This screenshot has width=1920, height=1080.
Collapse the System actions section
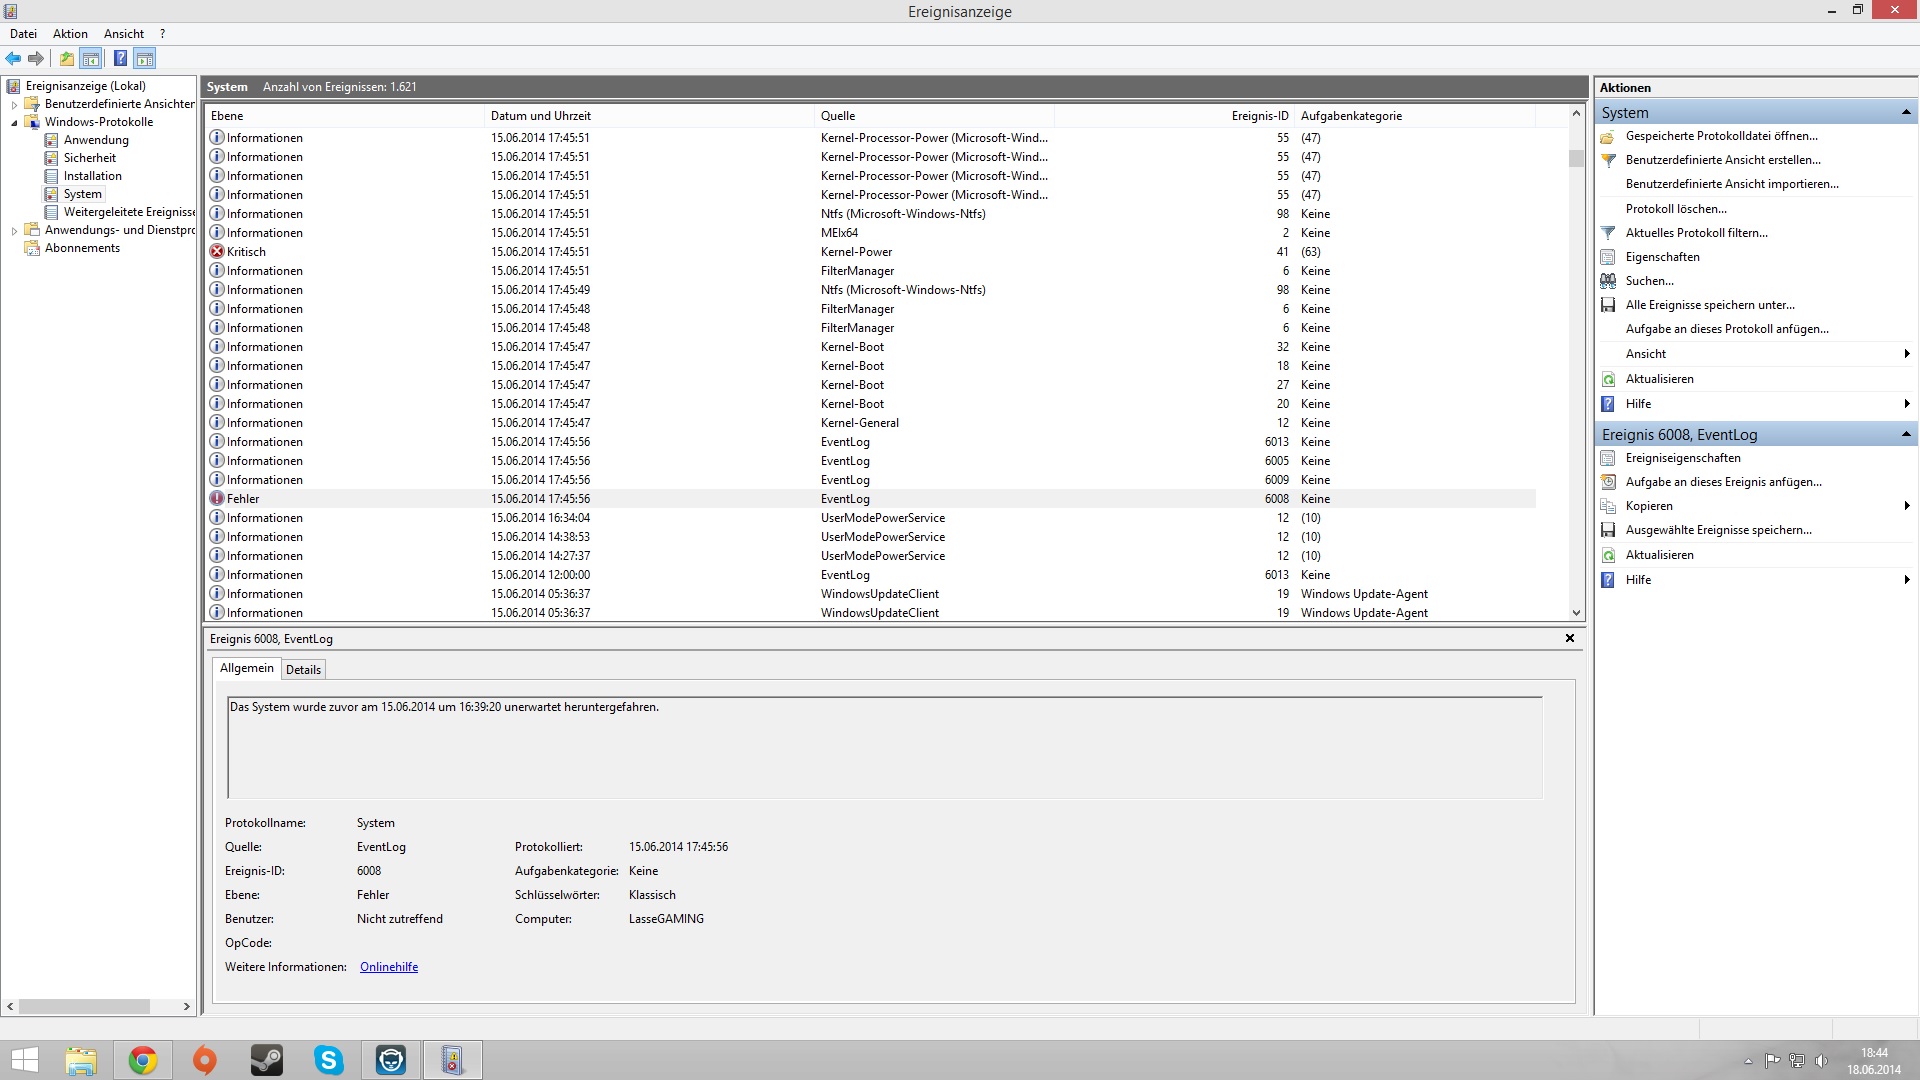pyautogui.click(x=1906, y=112)
